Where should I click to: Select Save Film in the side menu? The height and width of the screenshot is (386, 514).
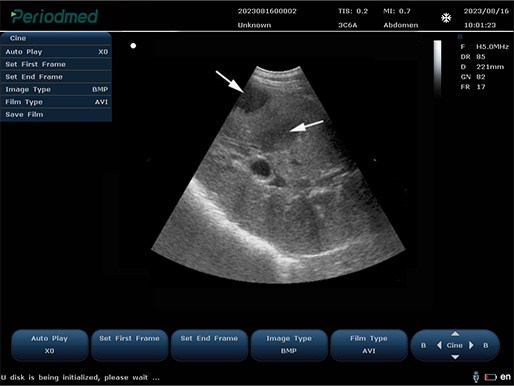[56, 115]
